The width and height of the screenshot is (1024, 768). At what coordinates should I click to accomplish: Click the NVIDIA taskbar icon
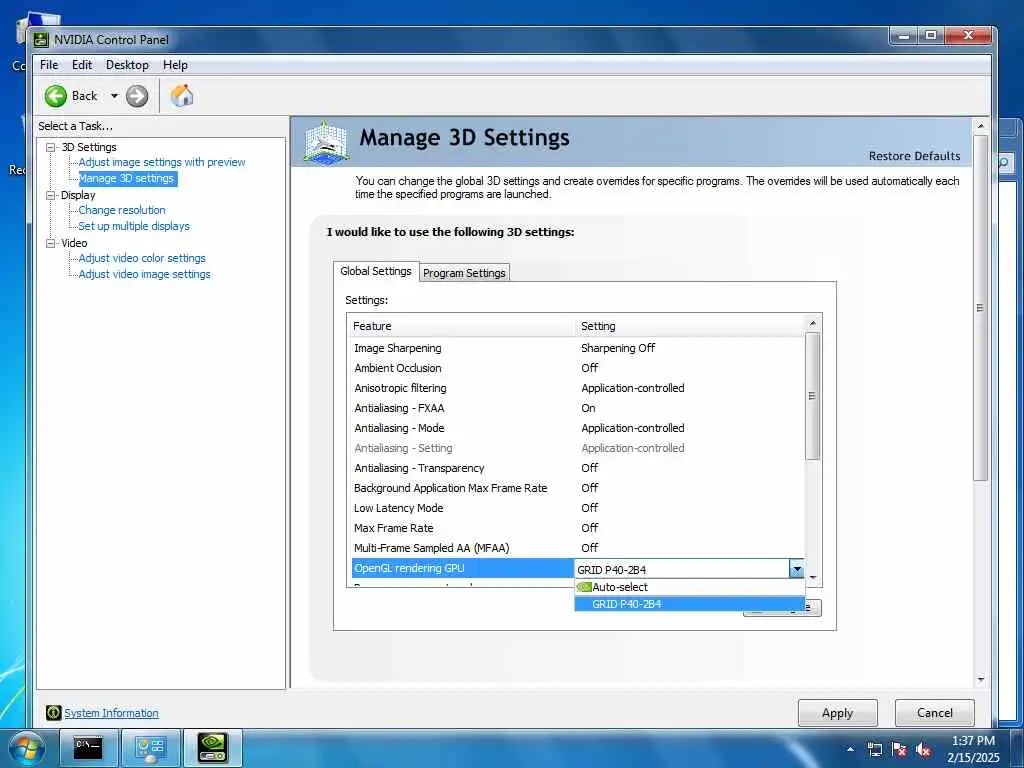click(x=213, y=747)
